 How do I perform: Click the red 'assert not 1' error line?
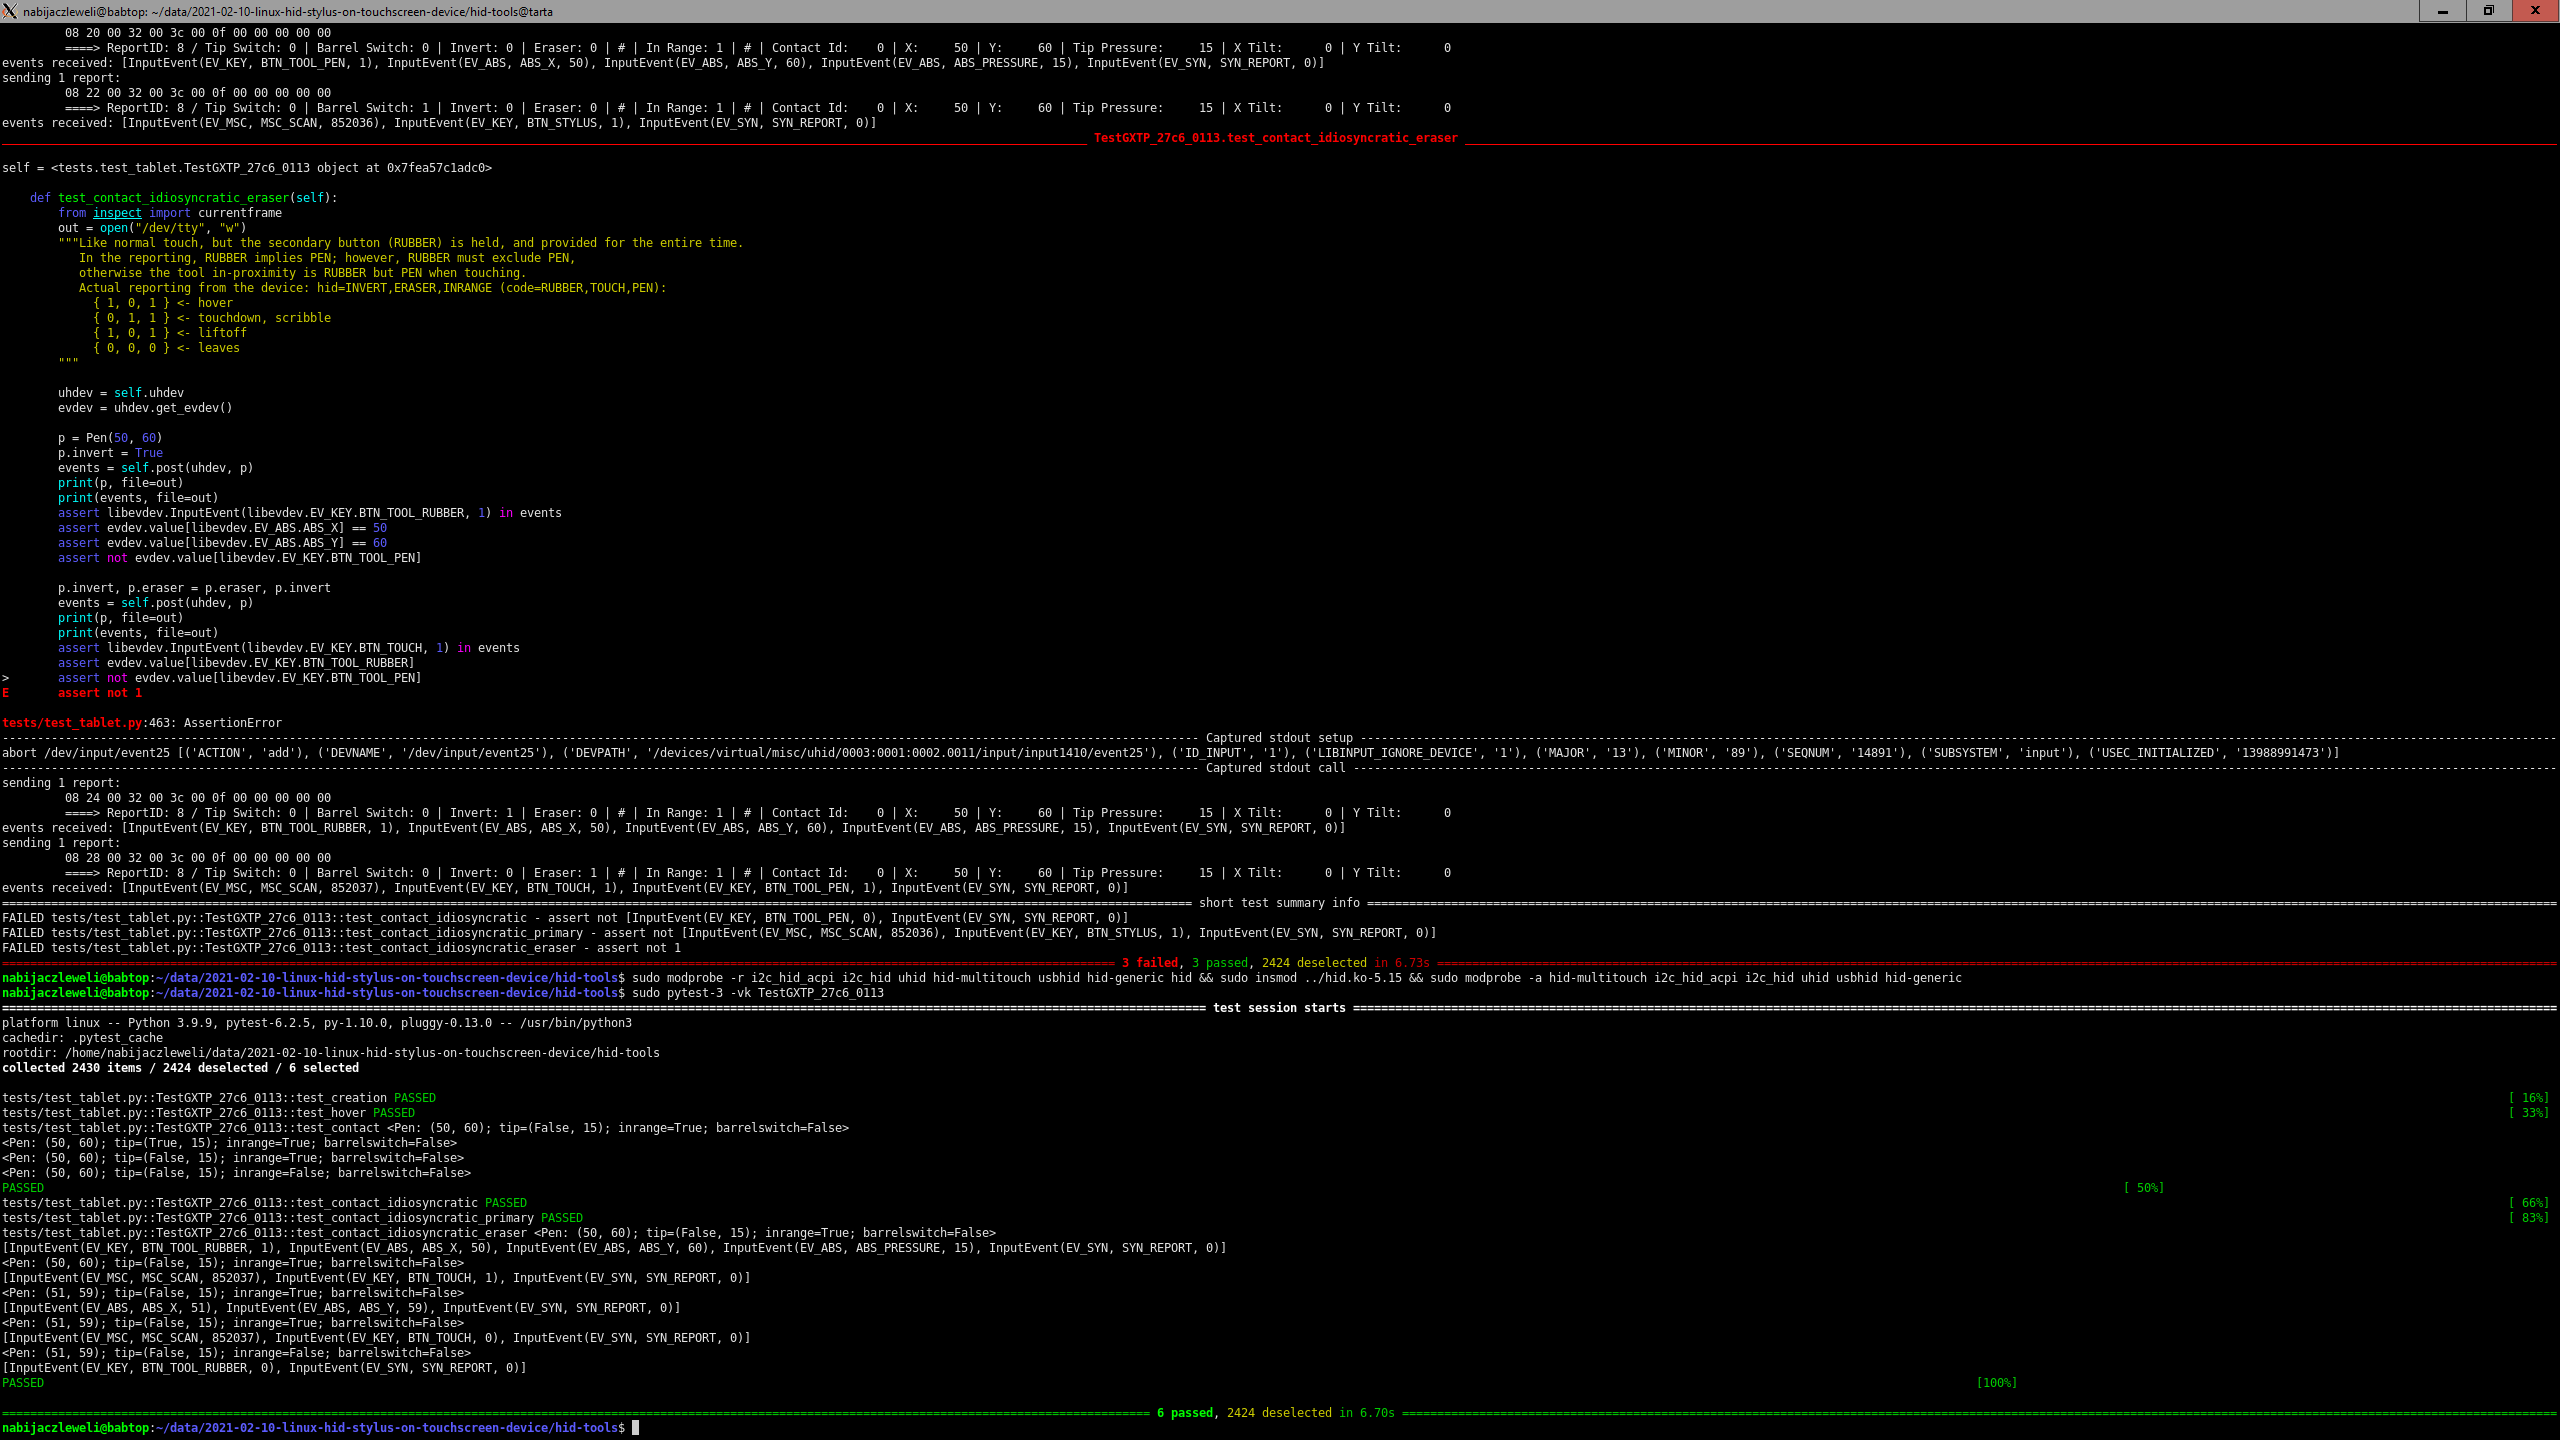[x=99, y=693]
